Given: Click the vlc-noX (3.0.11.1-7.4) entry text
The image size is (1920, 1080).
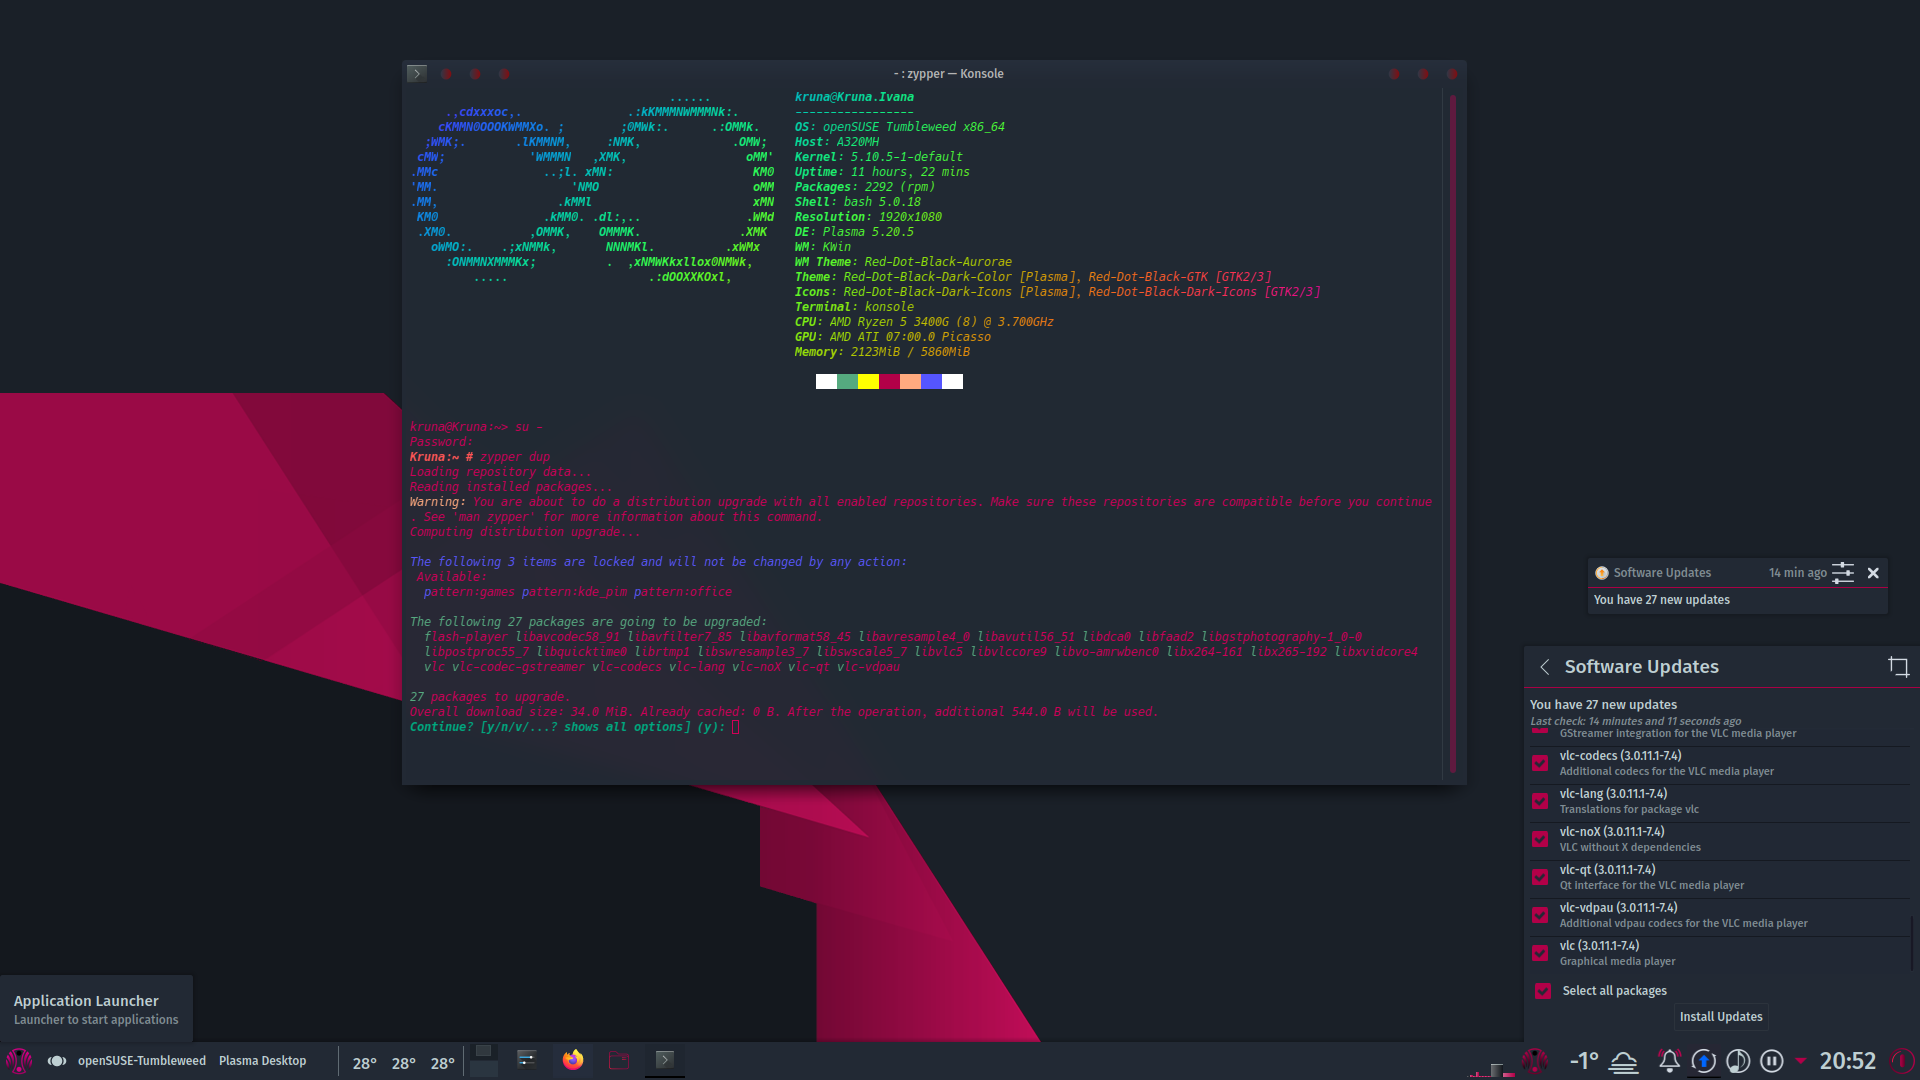Looking at the screenshot, I should (x=1612, y=832).
